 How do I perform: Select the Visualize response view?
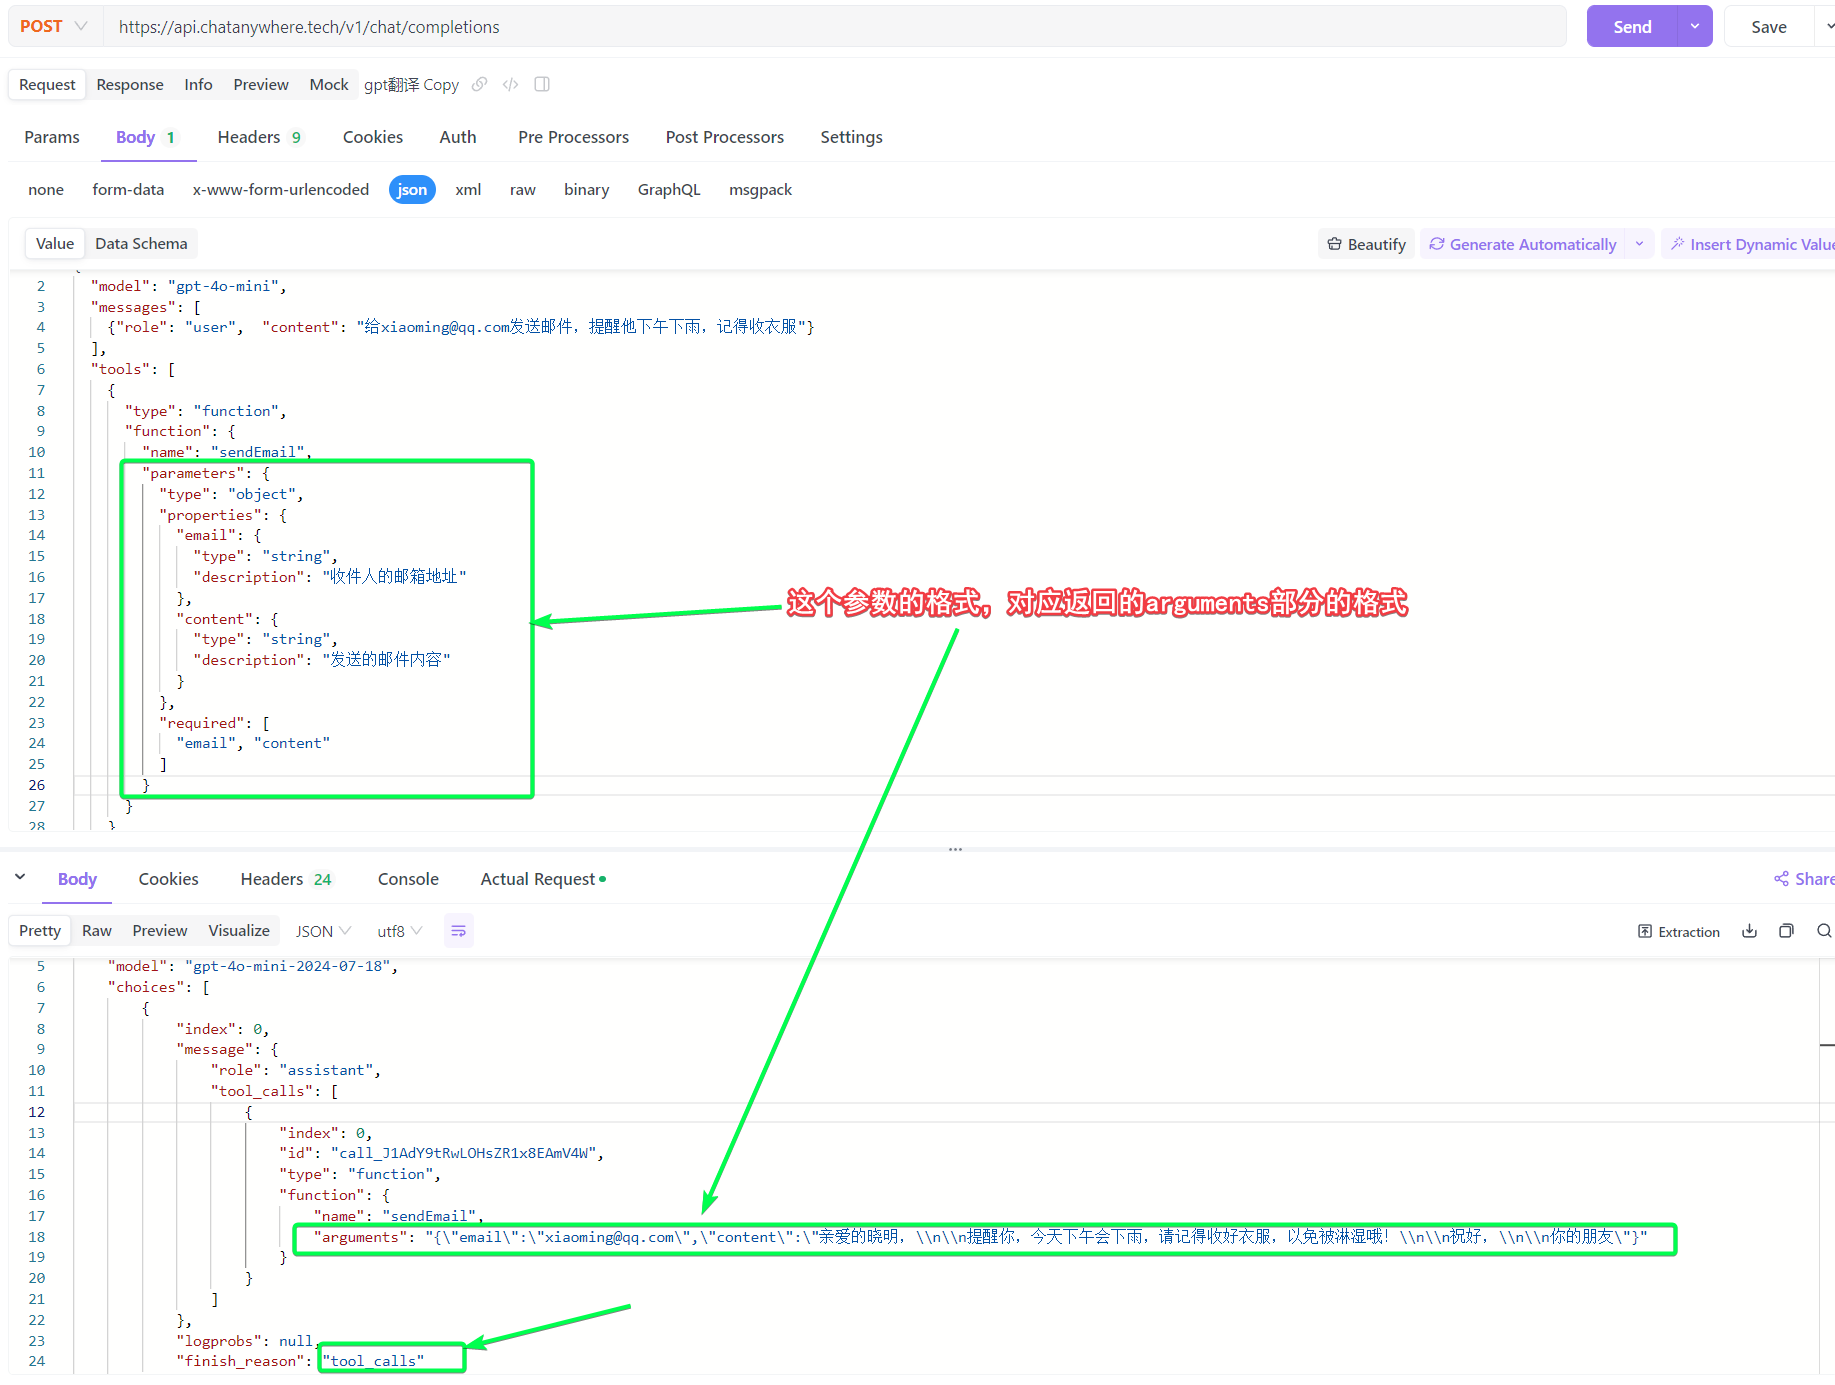point(239,931)
